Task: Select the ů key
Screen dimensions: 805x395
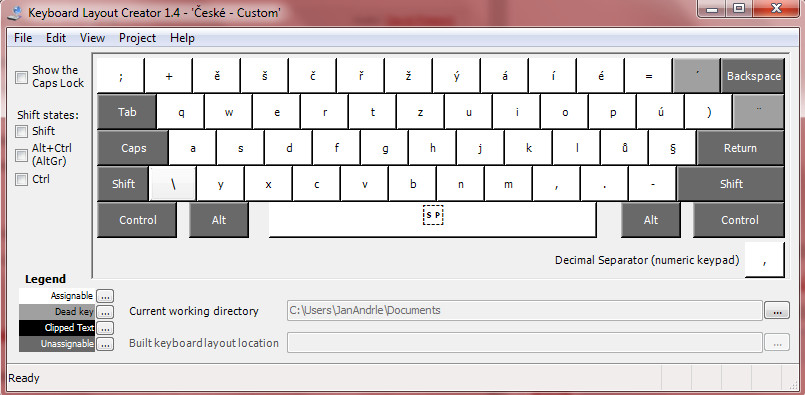Action: [625, 148]
